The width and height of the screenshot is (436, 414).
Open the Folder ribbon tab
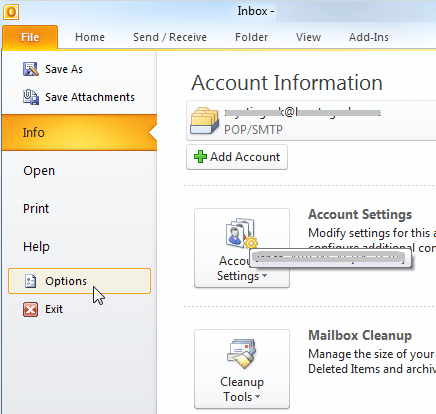click(252, 37)
